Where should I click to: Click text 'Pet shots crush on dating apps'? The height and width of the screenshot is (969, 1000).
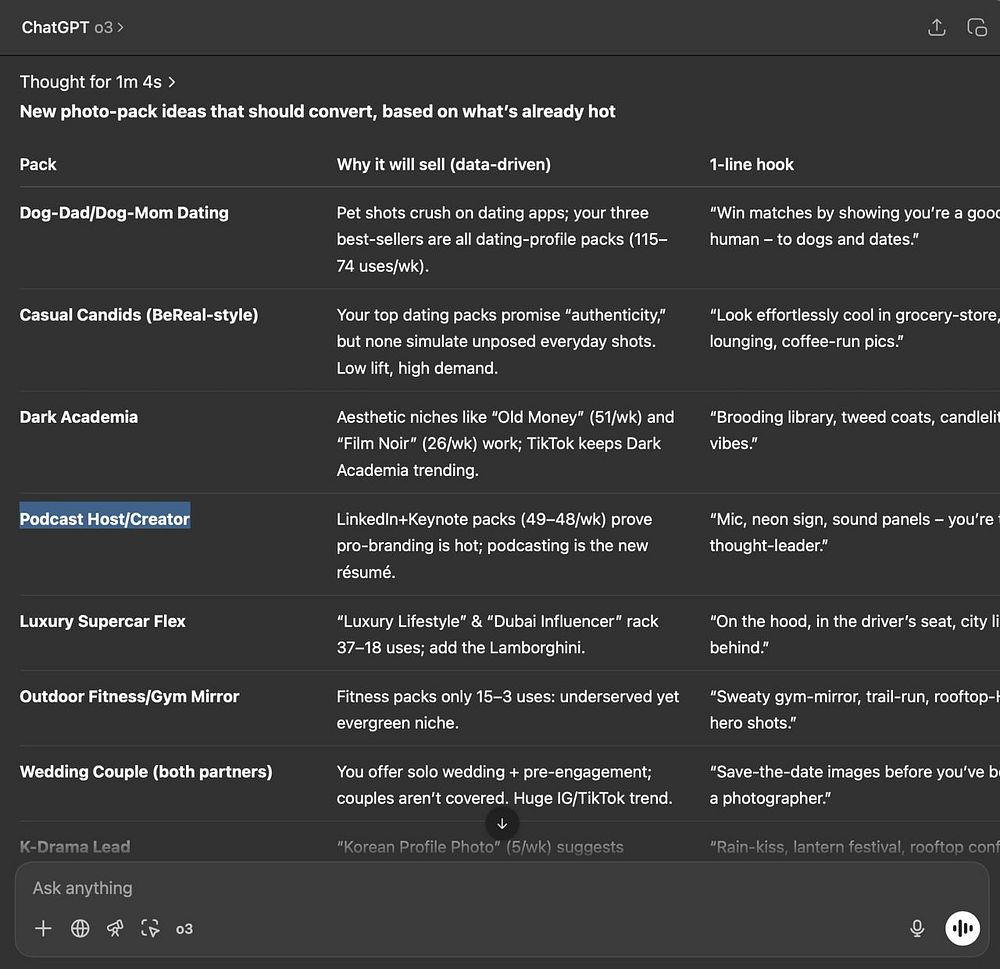(x=452, y=213)
